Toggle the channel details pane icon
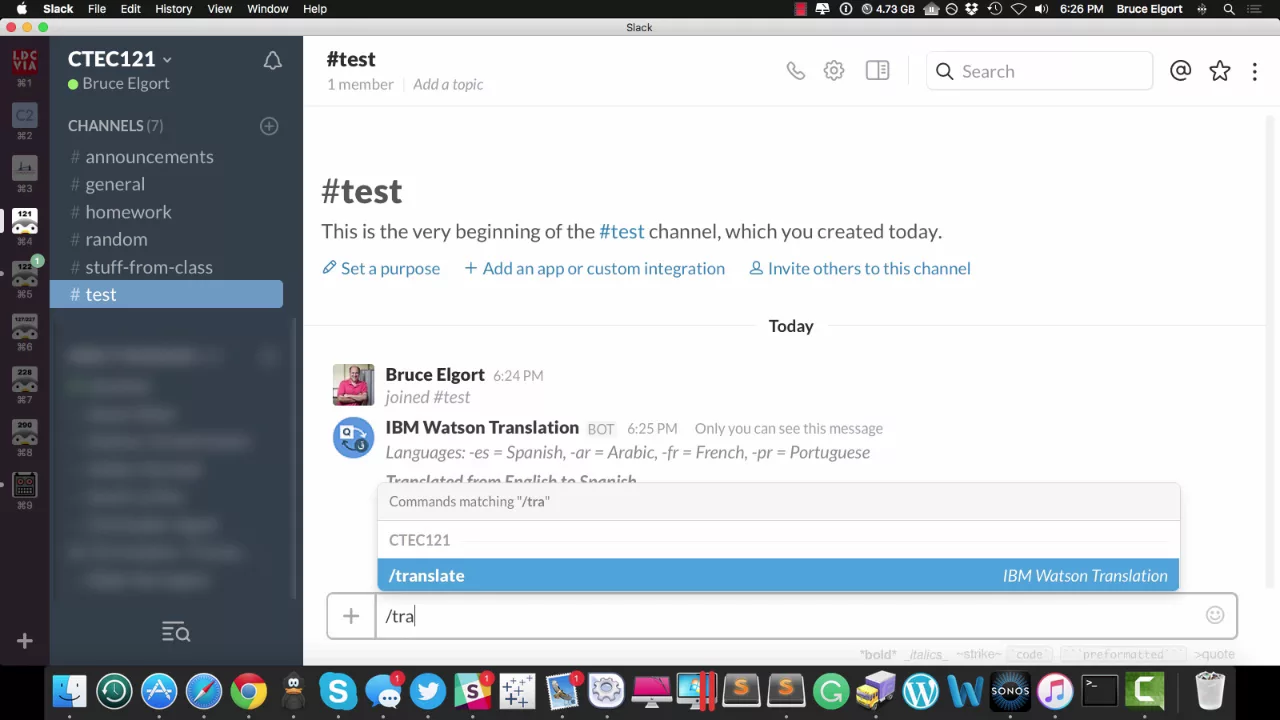 [877, 71]
